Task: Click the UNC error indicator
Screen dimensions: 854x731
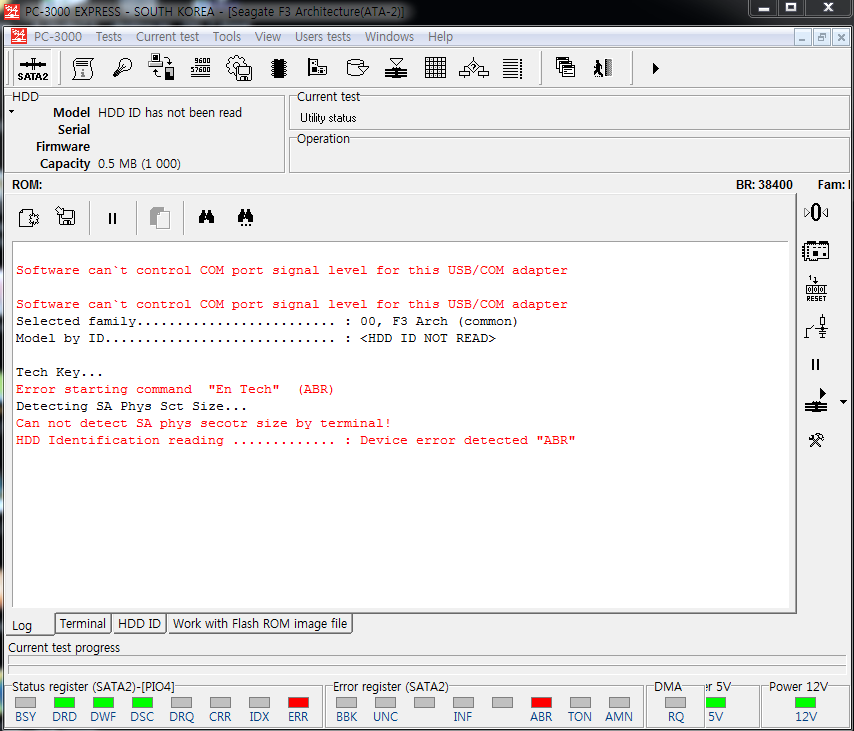Action: tap(385, 703)
